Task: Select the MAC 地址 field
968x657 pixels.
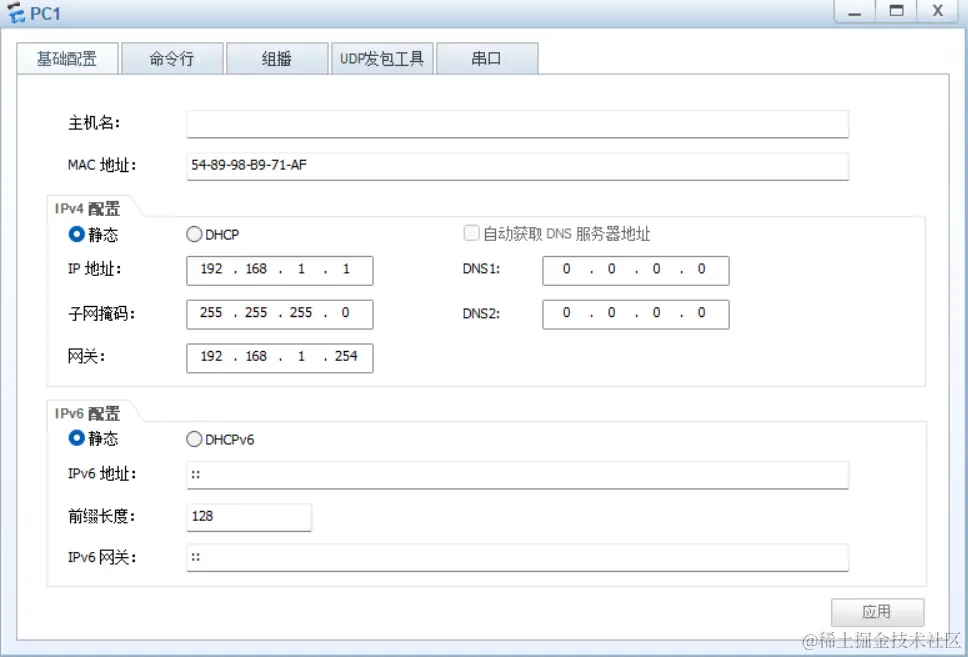Action: click(x=516, y=165)
